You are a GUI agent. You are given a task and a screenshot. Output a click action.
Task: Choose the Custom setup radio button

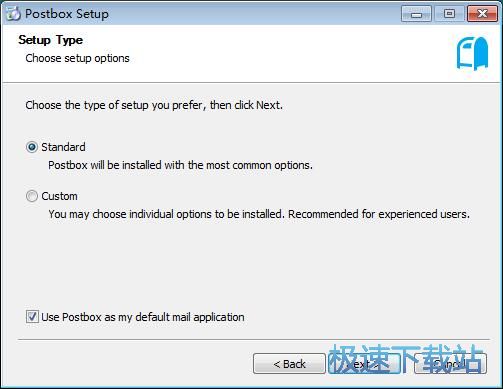(x=32, y=196)
